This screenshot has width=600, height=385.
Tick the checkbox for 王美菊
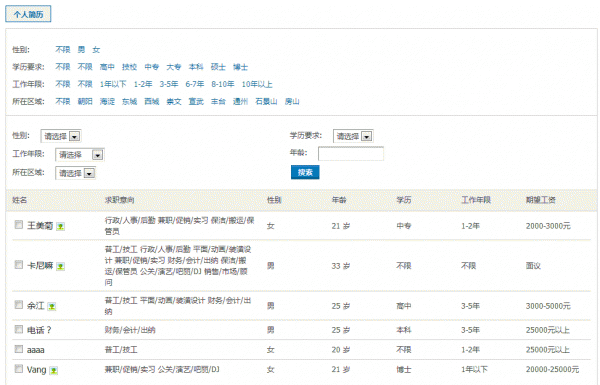pyautogui.click(x=19, y=225)
